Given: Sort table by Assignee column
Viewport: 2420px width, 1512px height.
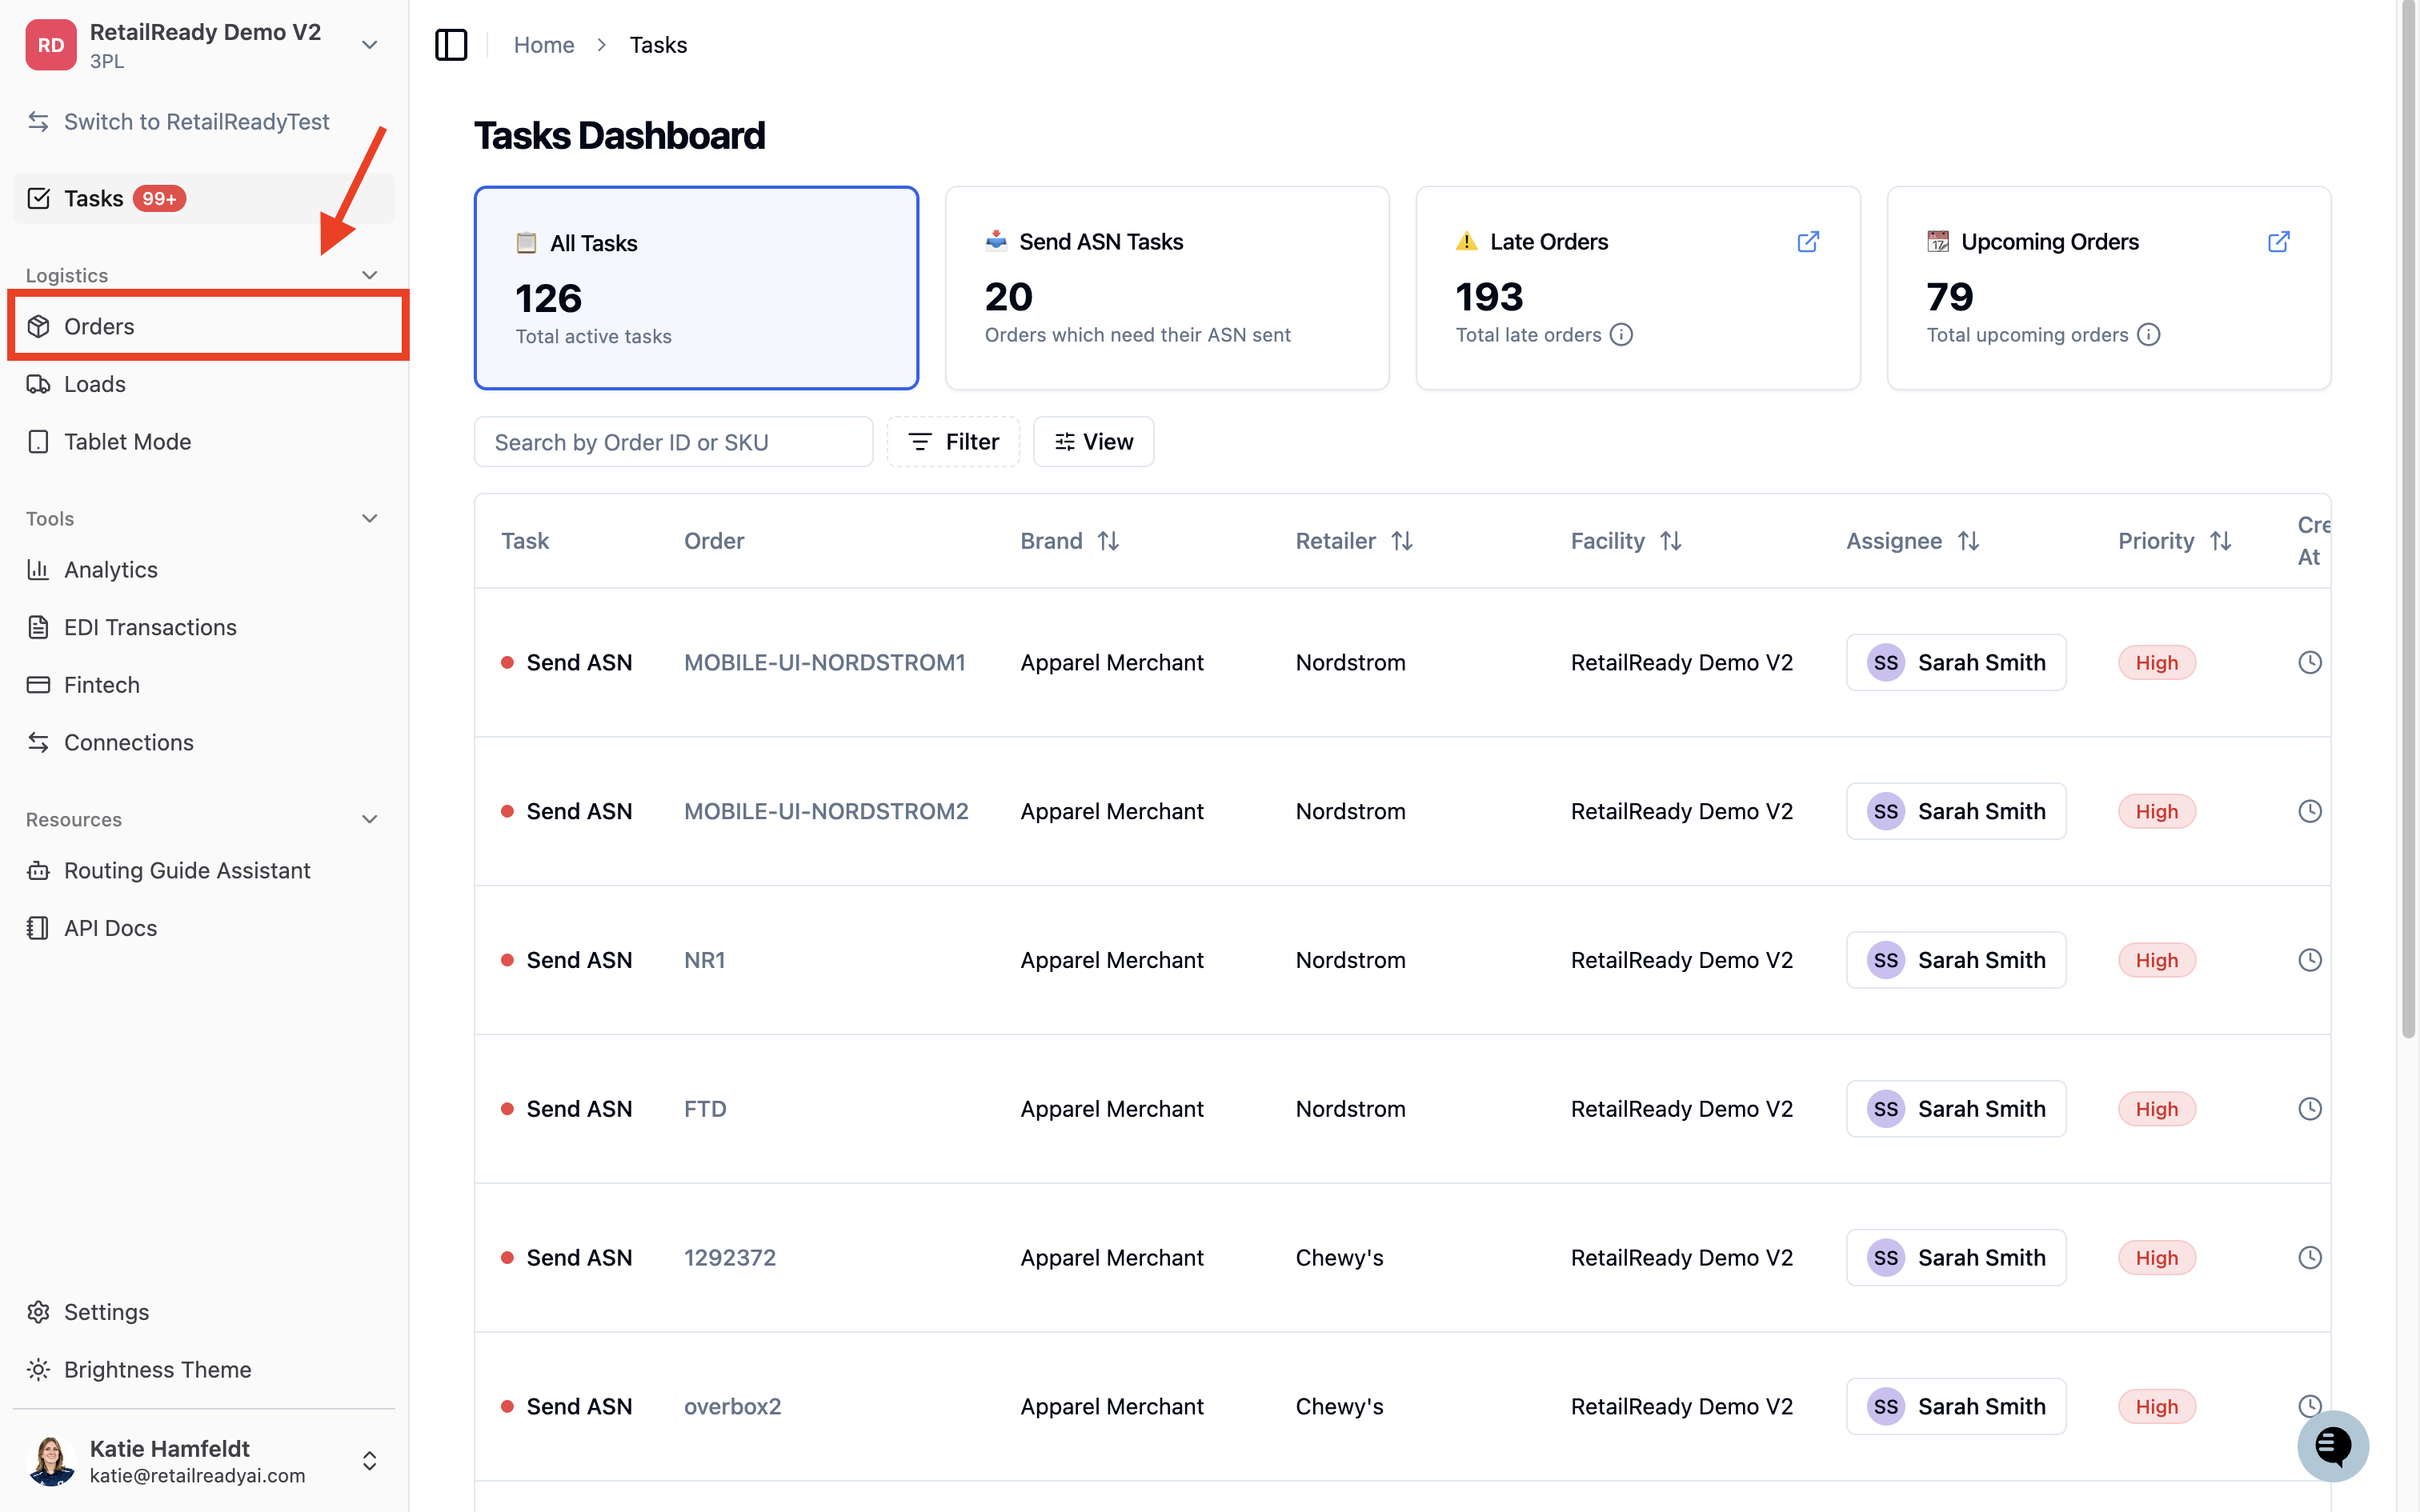Looking at the screenshot, I should pos(1969,541).
